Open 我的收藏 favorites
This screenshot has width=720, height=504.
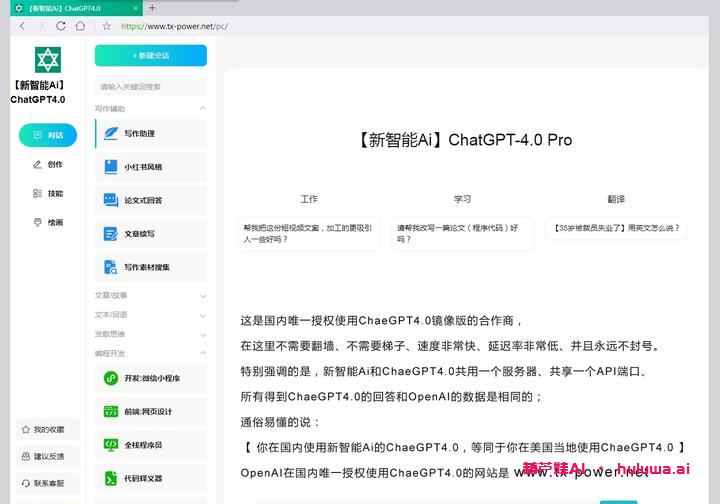pos(48,430)
